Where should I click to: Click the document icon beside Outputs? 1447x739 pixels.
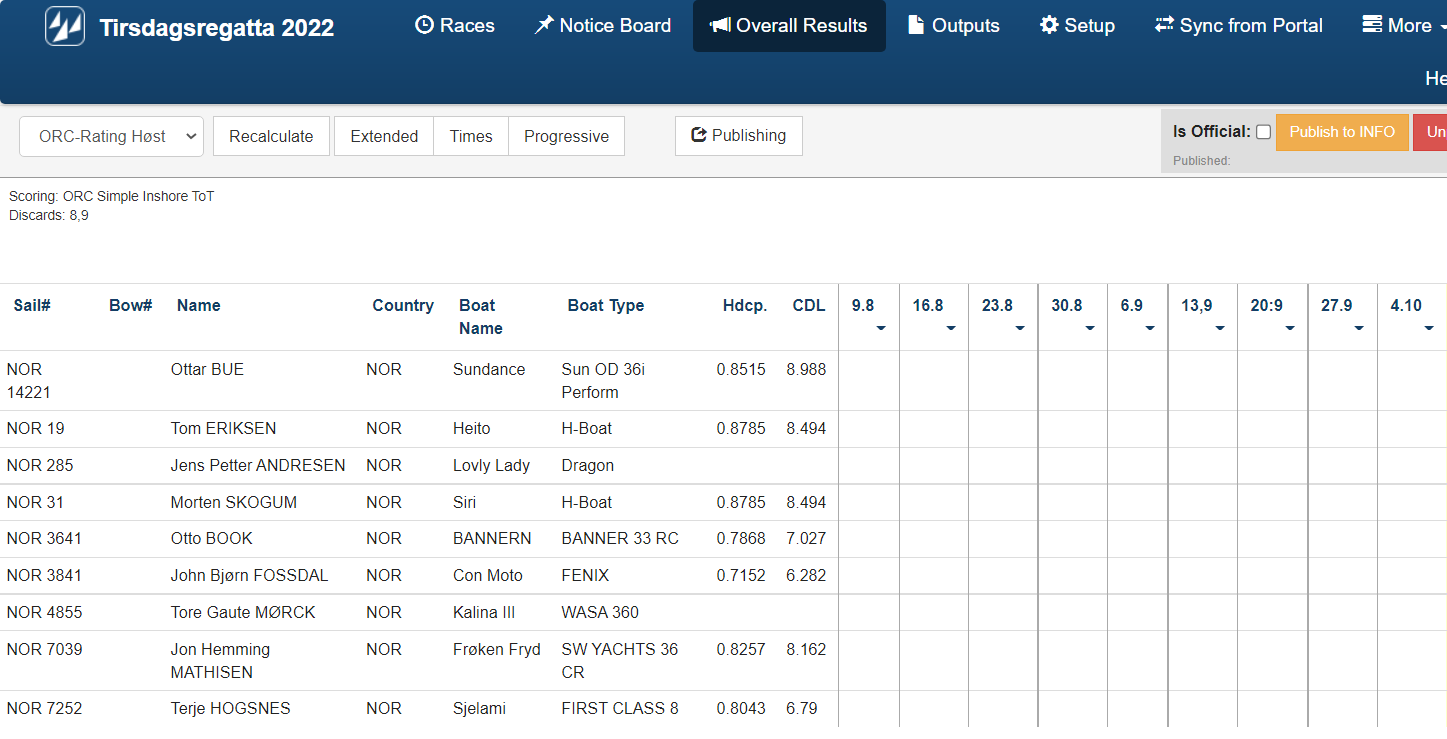point(916,26)
